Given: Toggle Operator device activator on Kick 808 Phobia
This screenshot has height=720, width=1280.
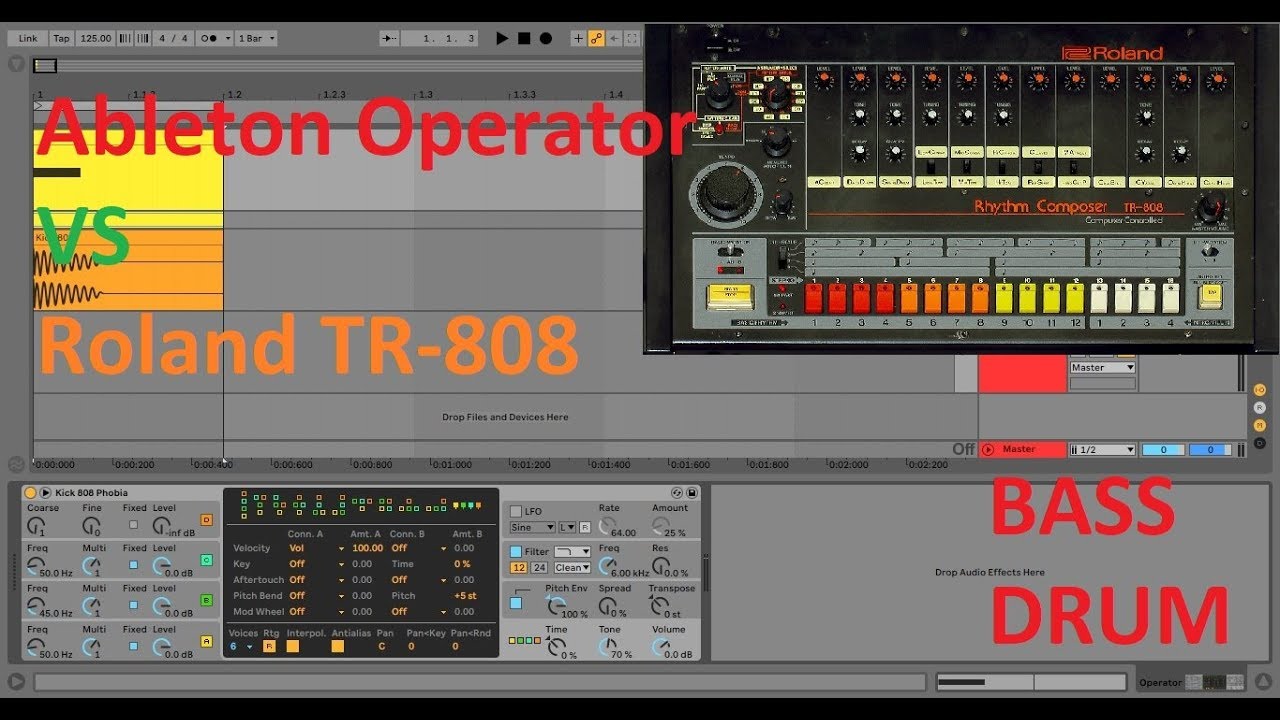Looking at the screenshot, I should tap(30, 493).
